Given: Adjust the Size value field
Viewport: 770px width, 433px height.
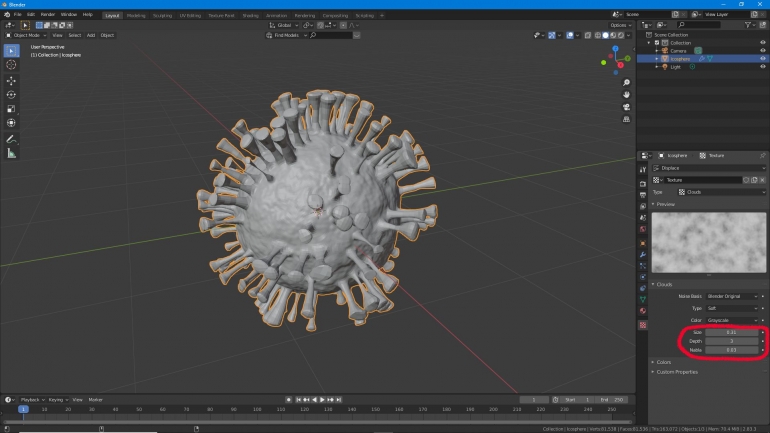Looking at the screenshot, I should [732, 332].
